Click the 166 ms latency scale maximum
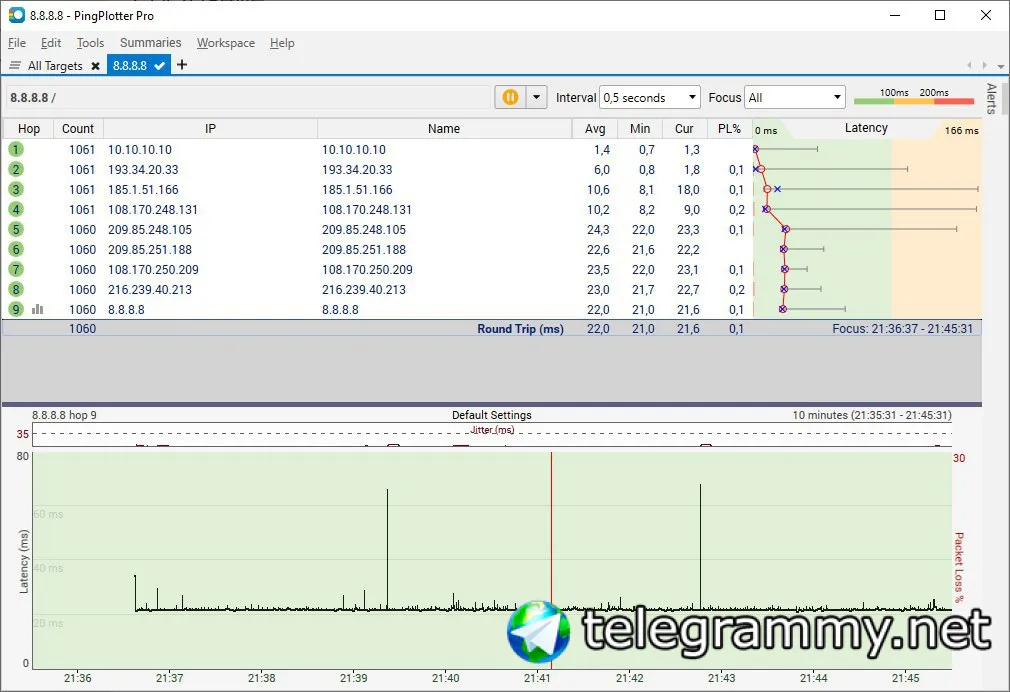 [x=961, y=130]
